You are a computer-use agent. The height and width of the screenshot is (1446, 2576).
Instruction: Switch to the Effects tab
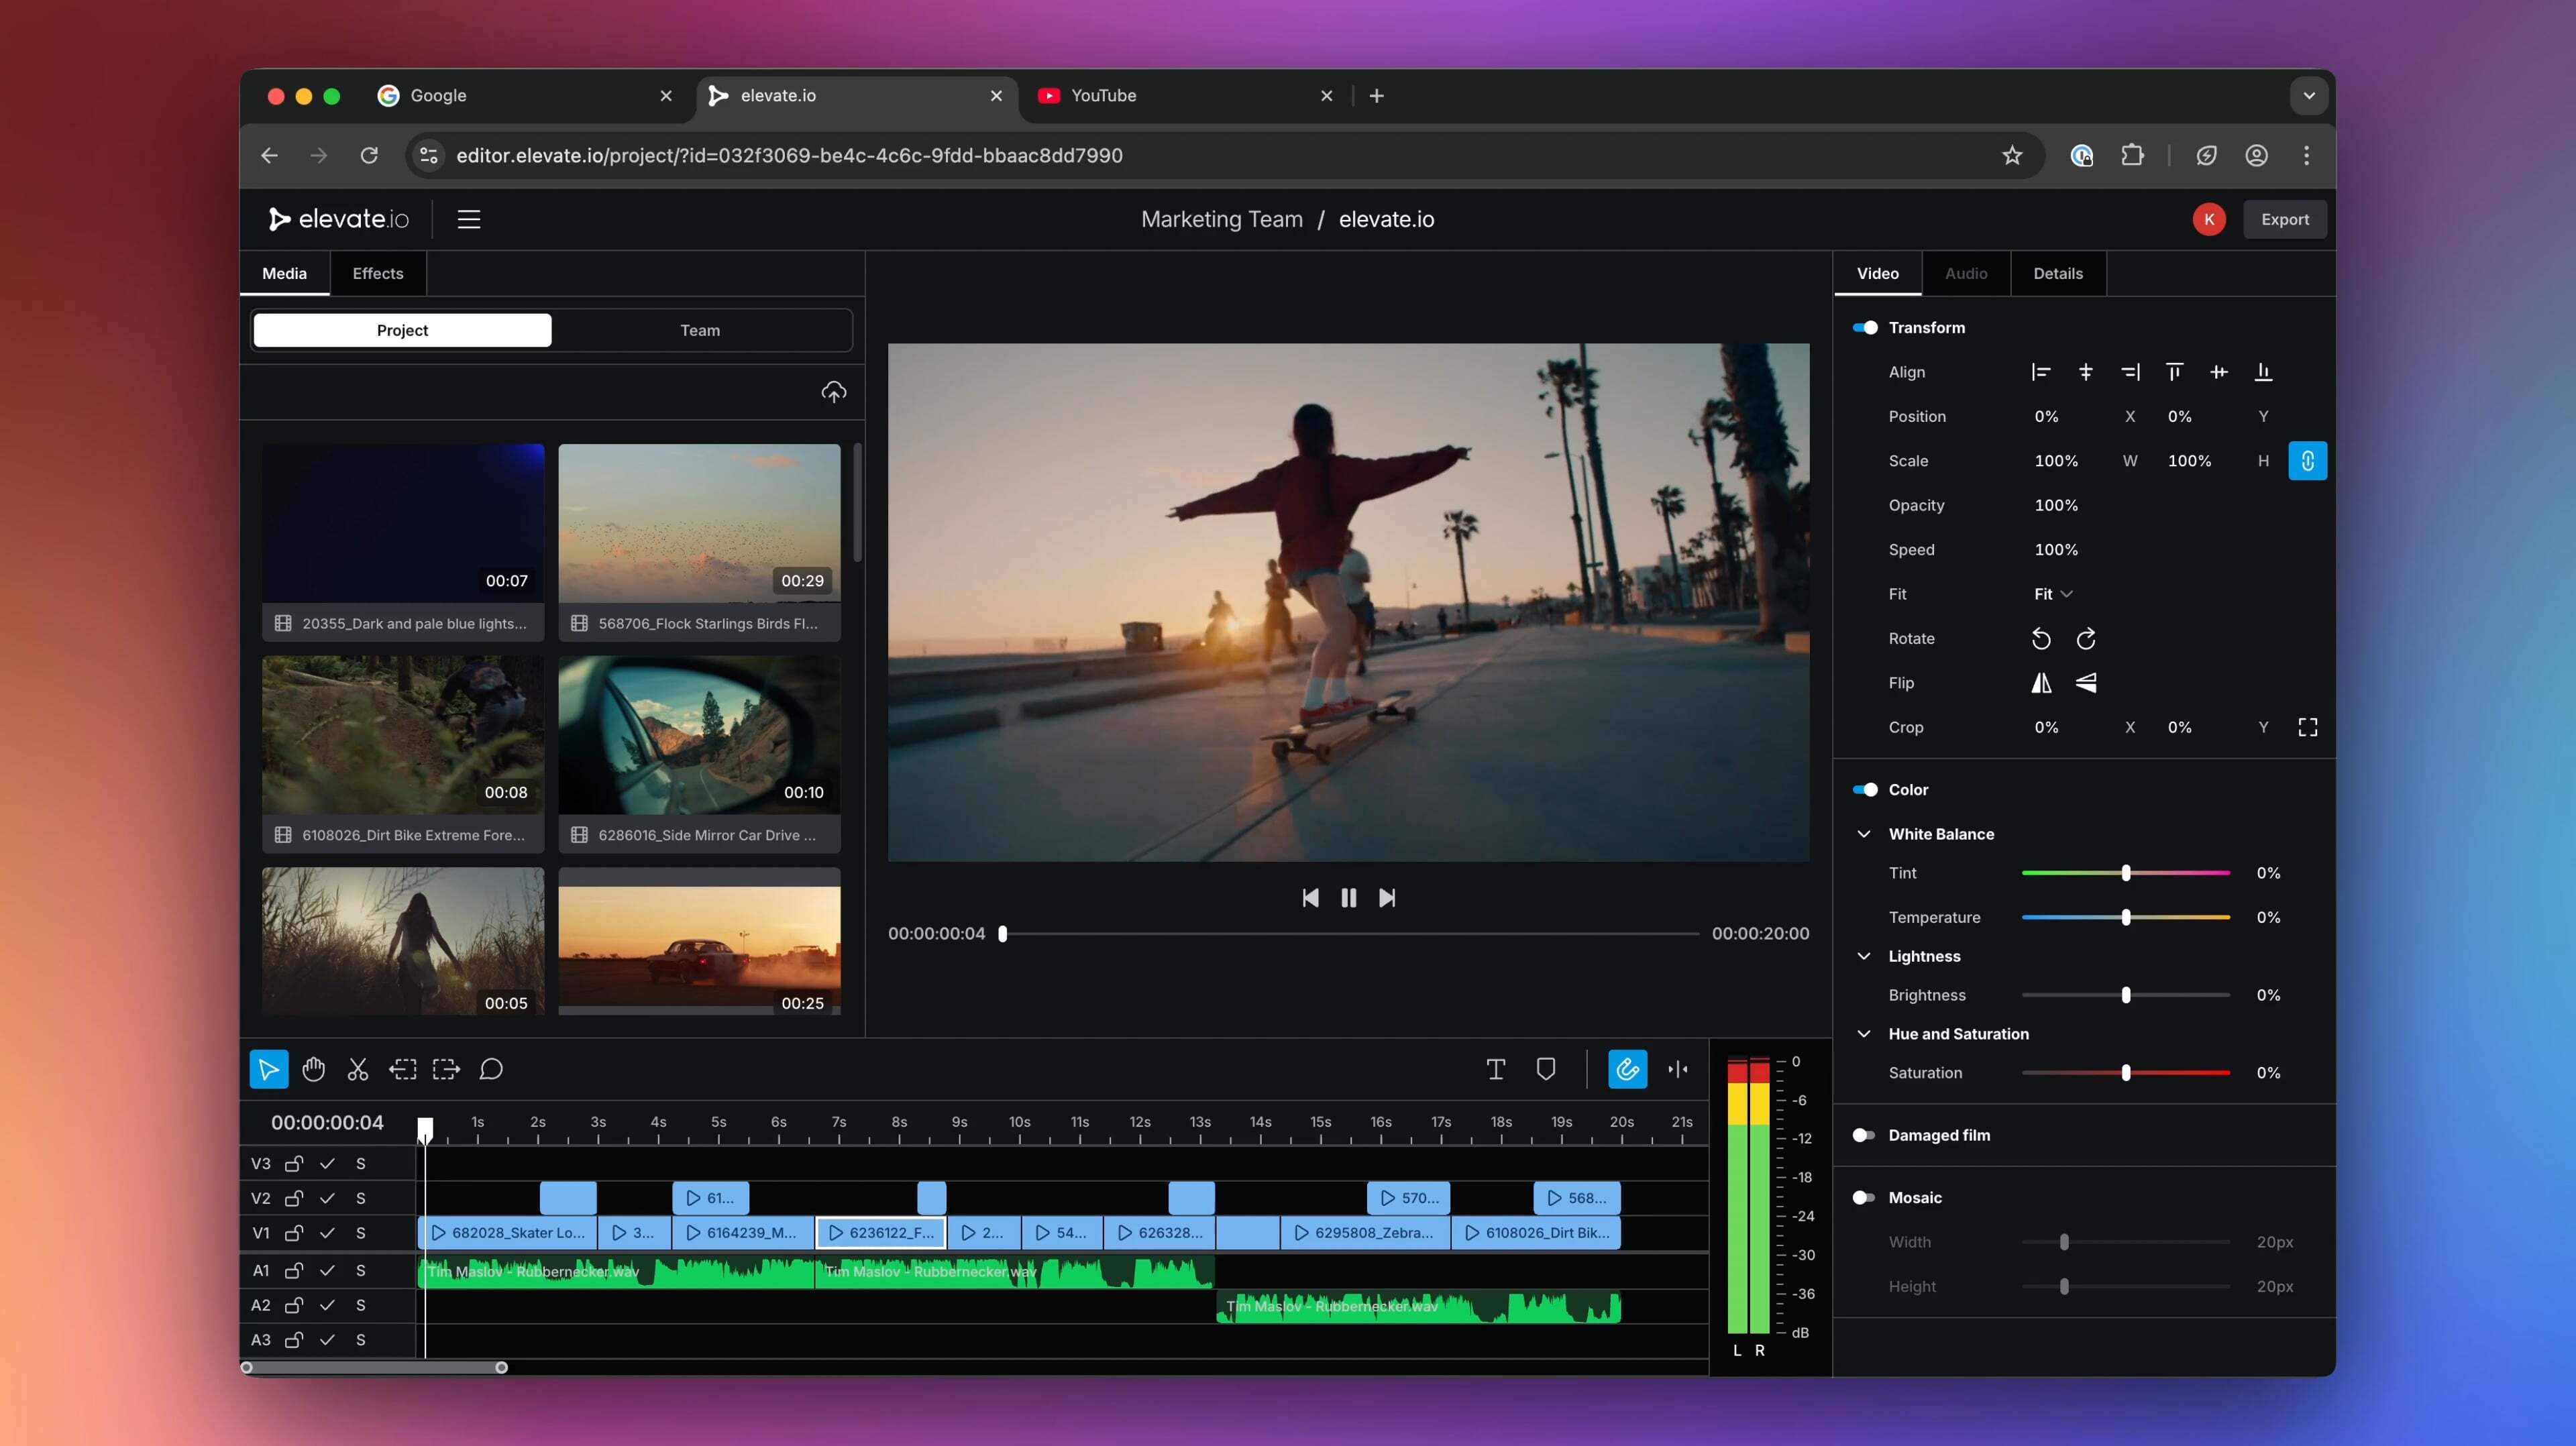pos(378,273)
